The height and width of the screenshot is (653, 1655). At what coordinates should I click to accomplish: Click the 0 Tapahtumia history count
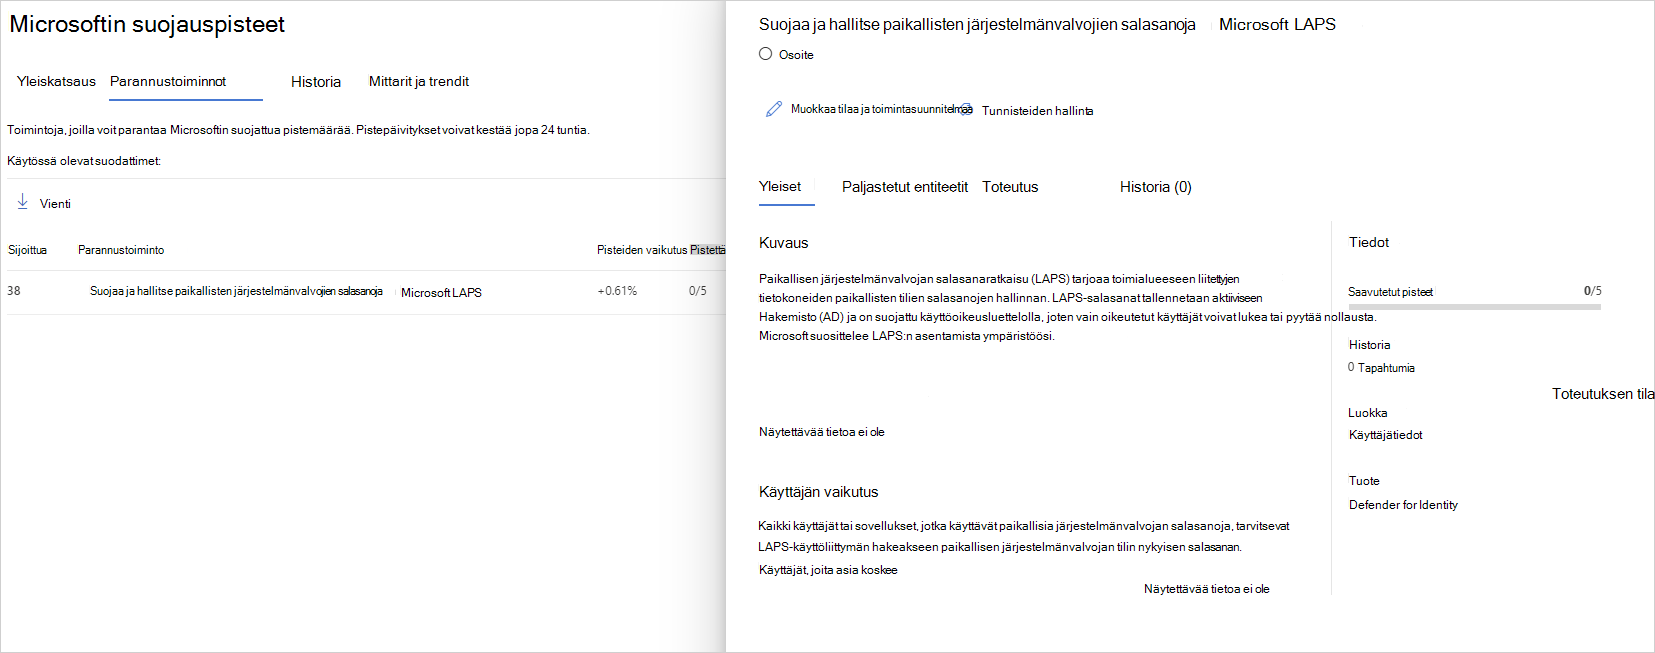(1381, 368)
